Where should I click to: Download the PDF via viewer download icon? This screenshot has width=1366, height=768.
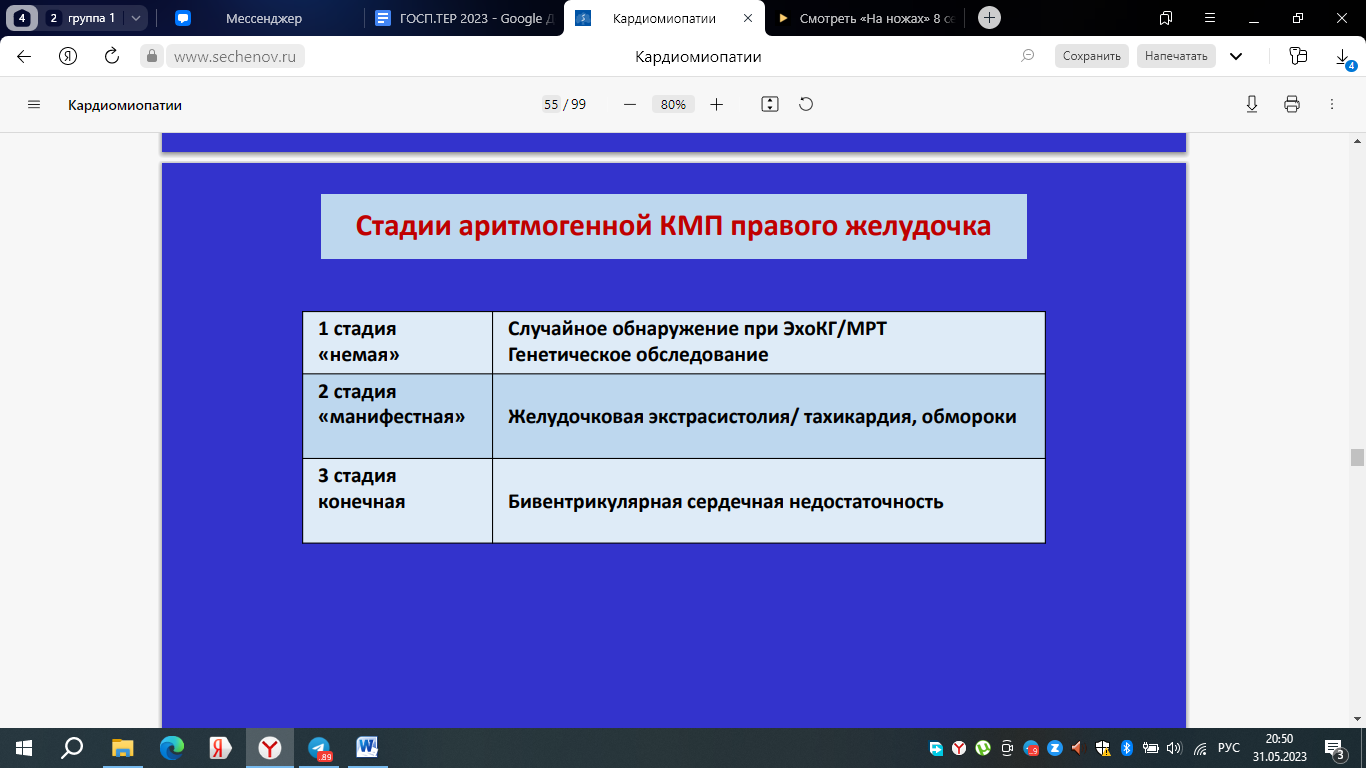[1251, 104]
